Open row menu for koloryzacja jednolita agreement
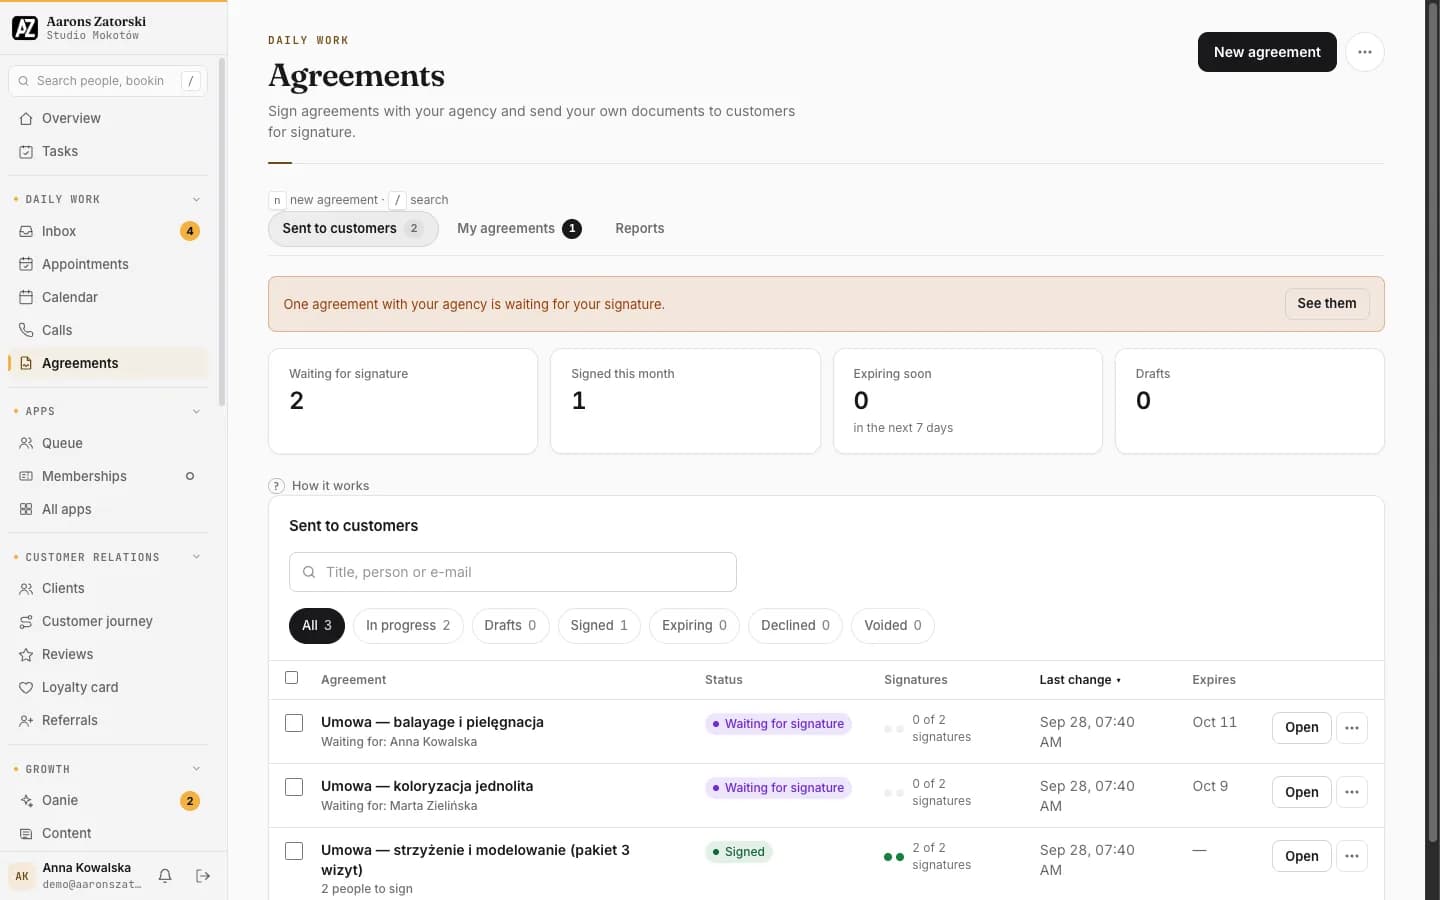Viewport: 1440px width, 900px height. pos(1352,792)
